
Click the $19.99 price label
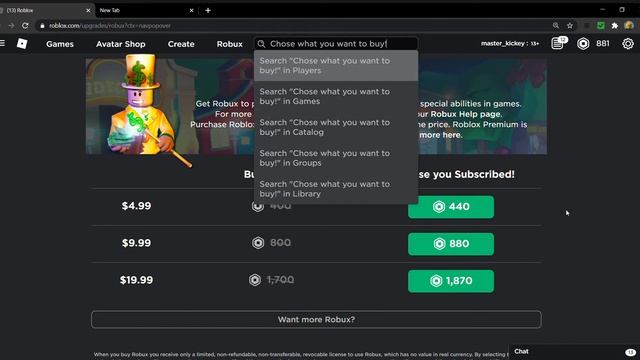pos(136,280)
